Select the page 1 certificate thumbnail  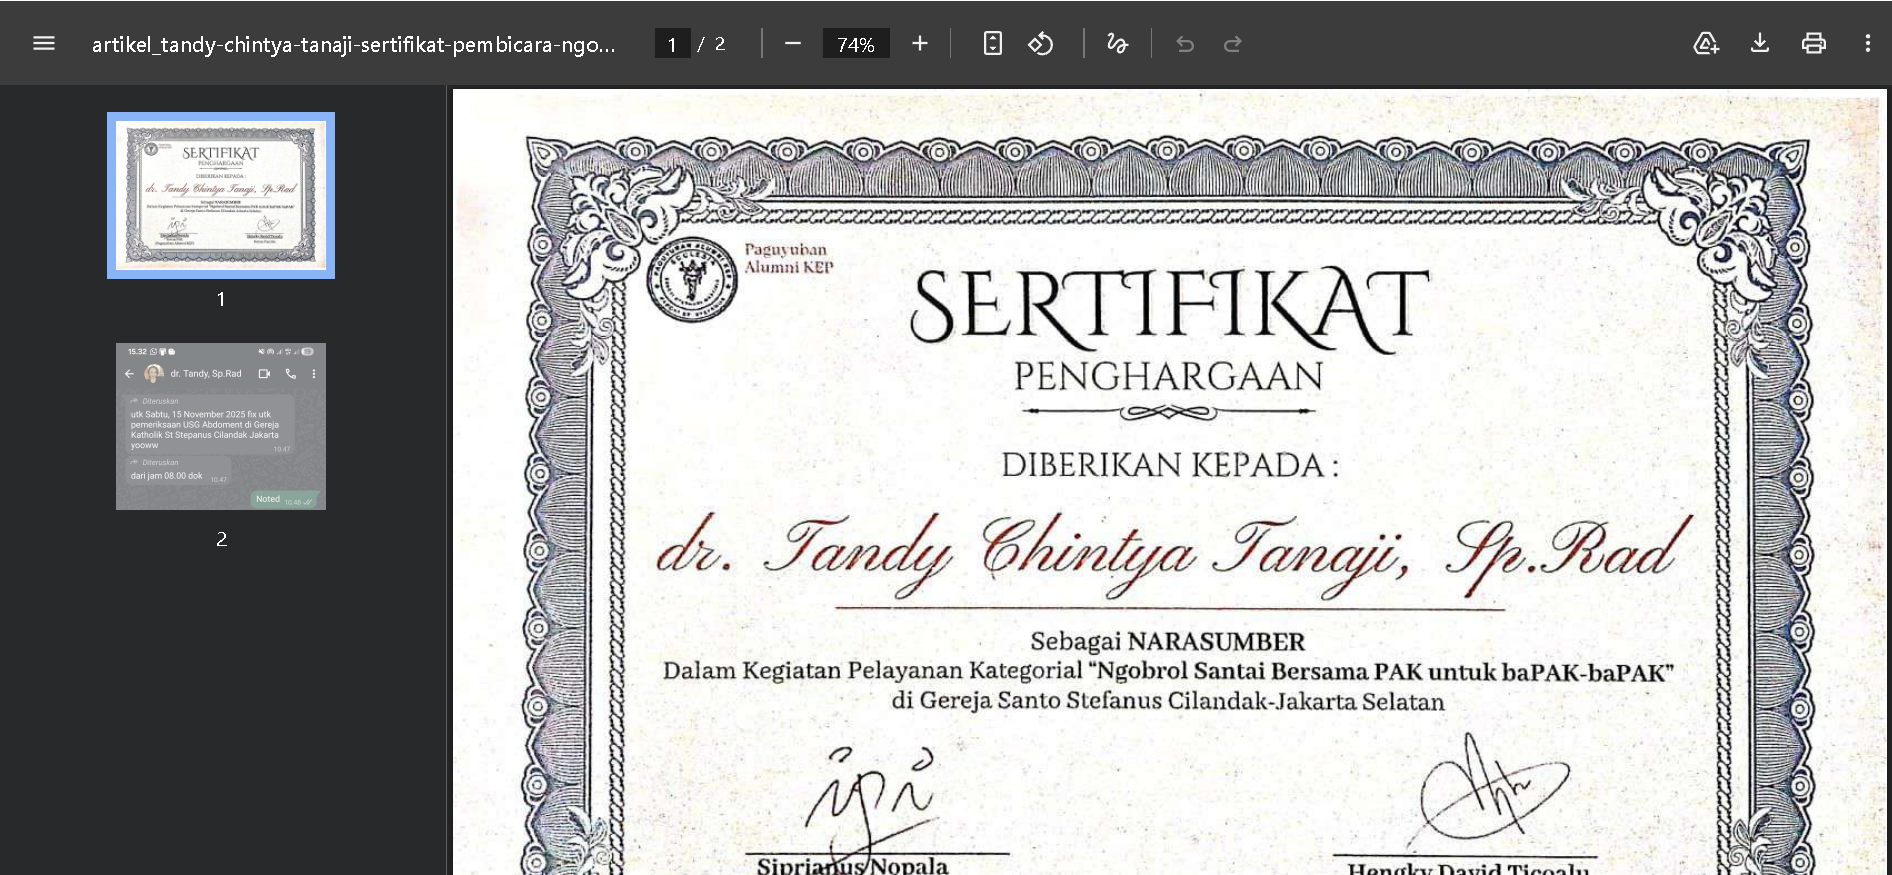click(x=221, y=195)
